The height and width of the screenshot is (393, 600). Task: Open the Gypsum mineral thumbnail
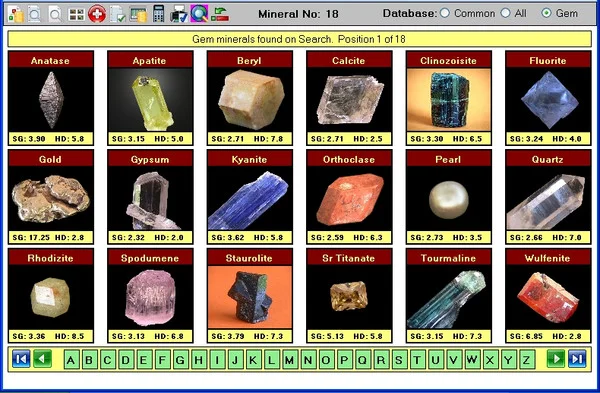150,197
